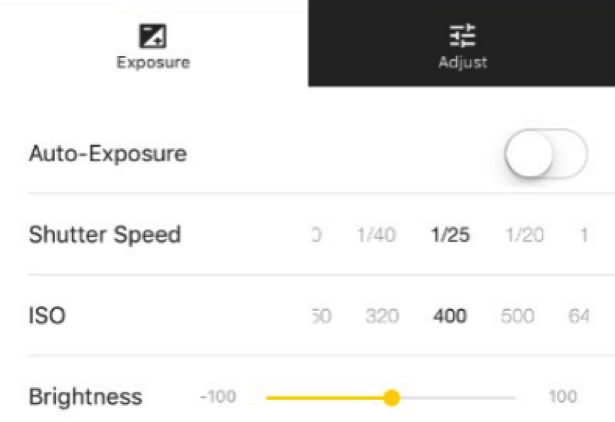Set Brightness to the -100 minimum label
The width and height of the screenshot is (615, 422).
tap(218, 397)
